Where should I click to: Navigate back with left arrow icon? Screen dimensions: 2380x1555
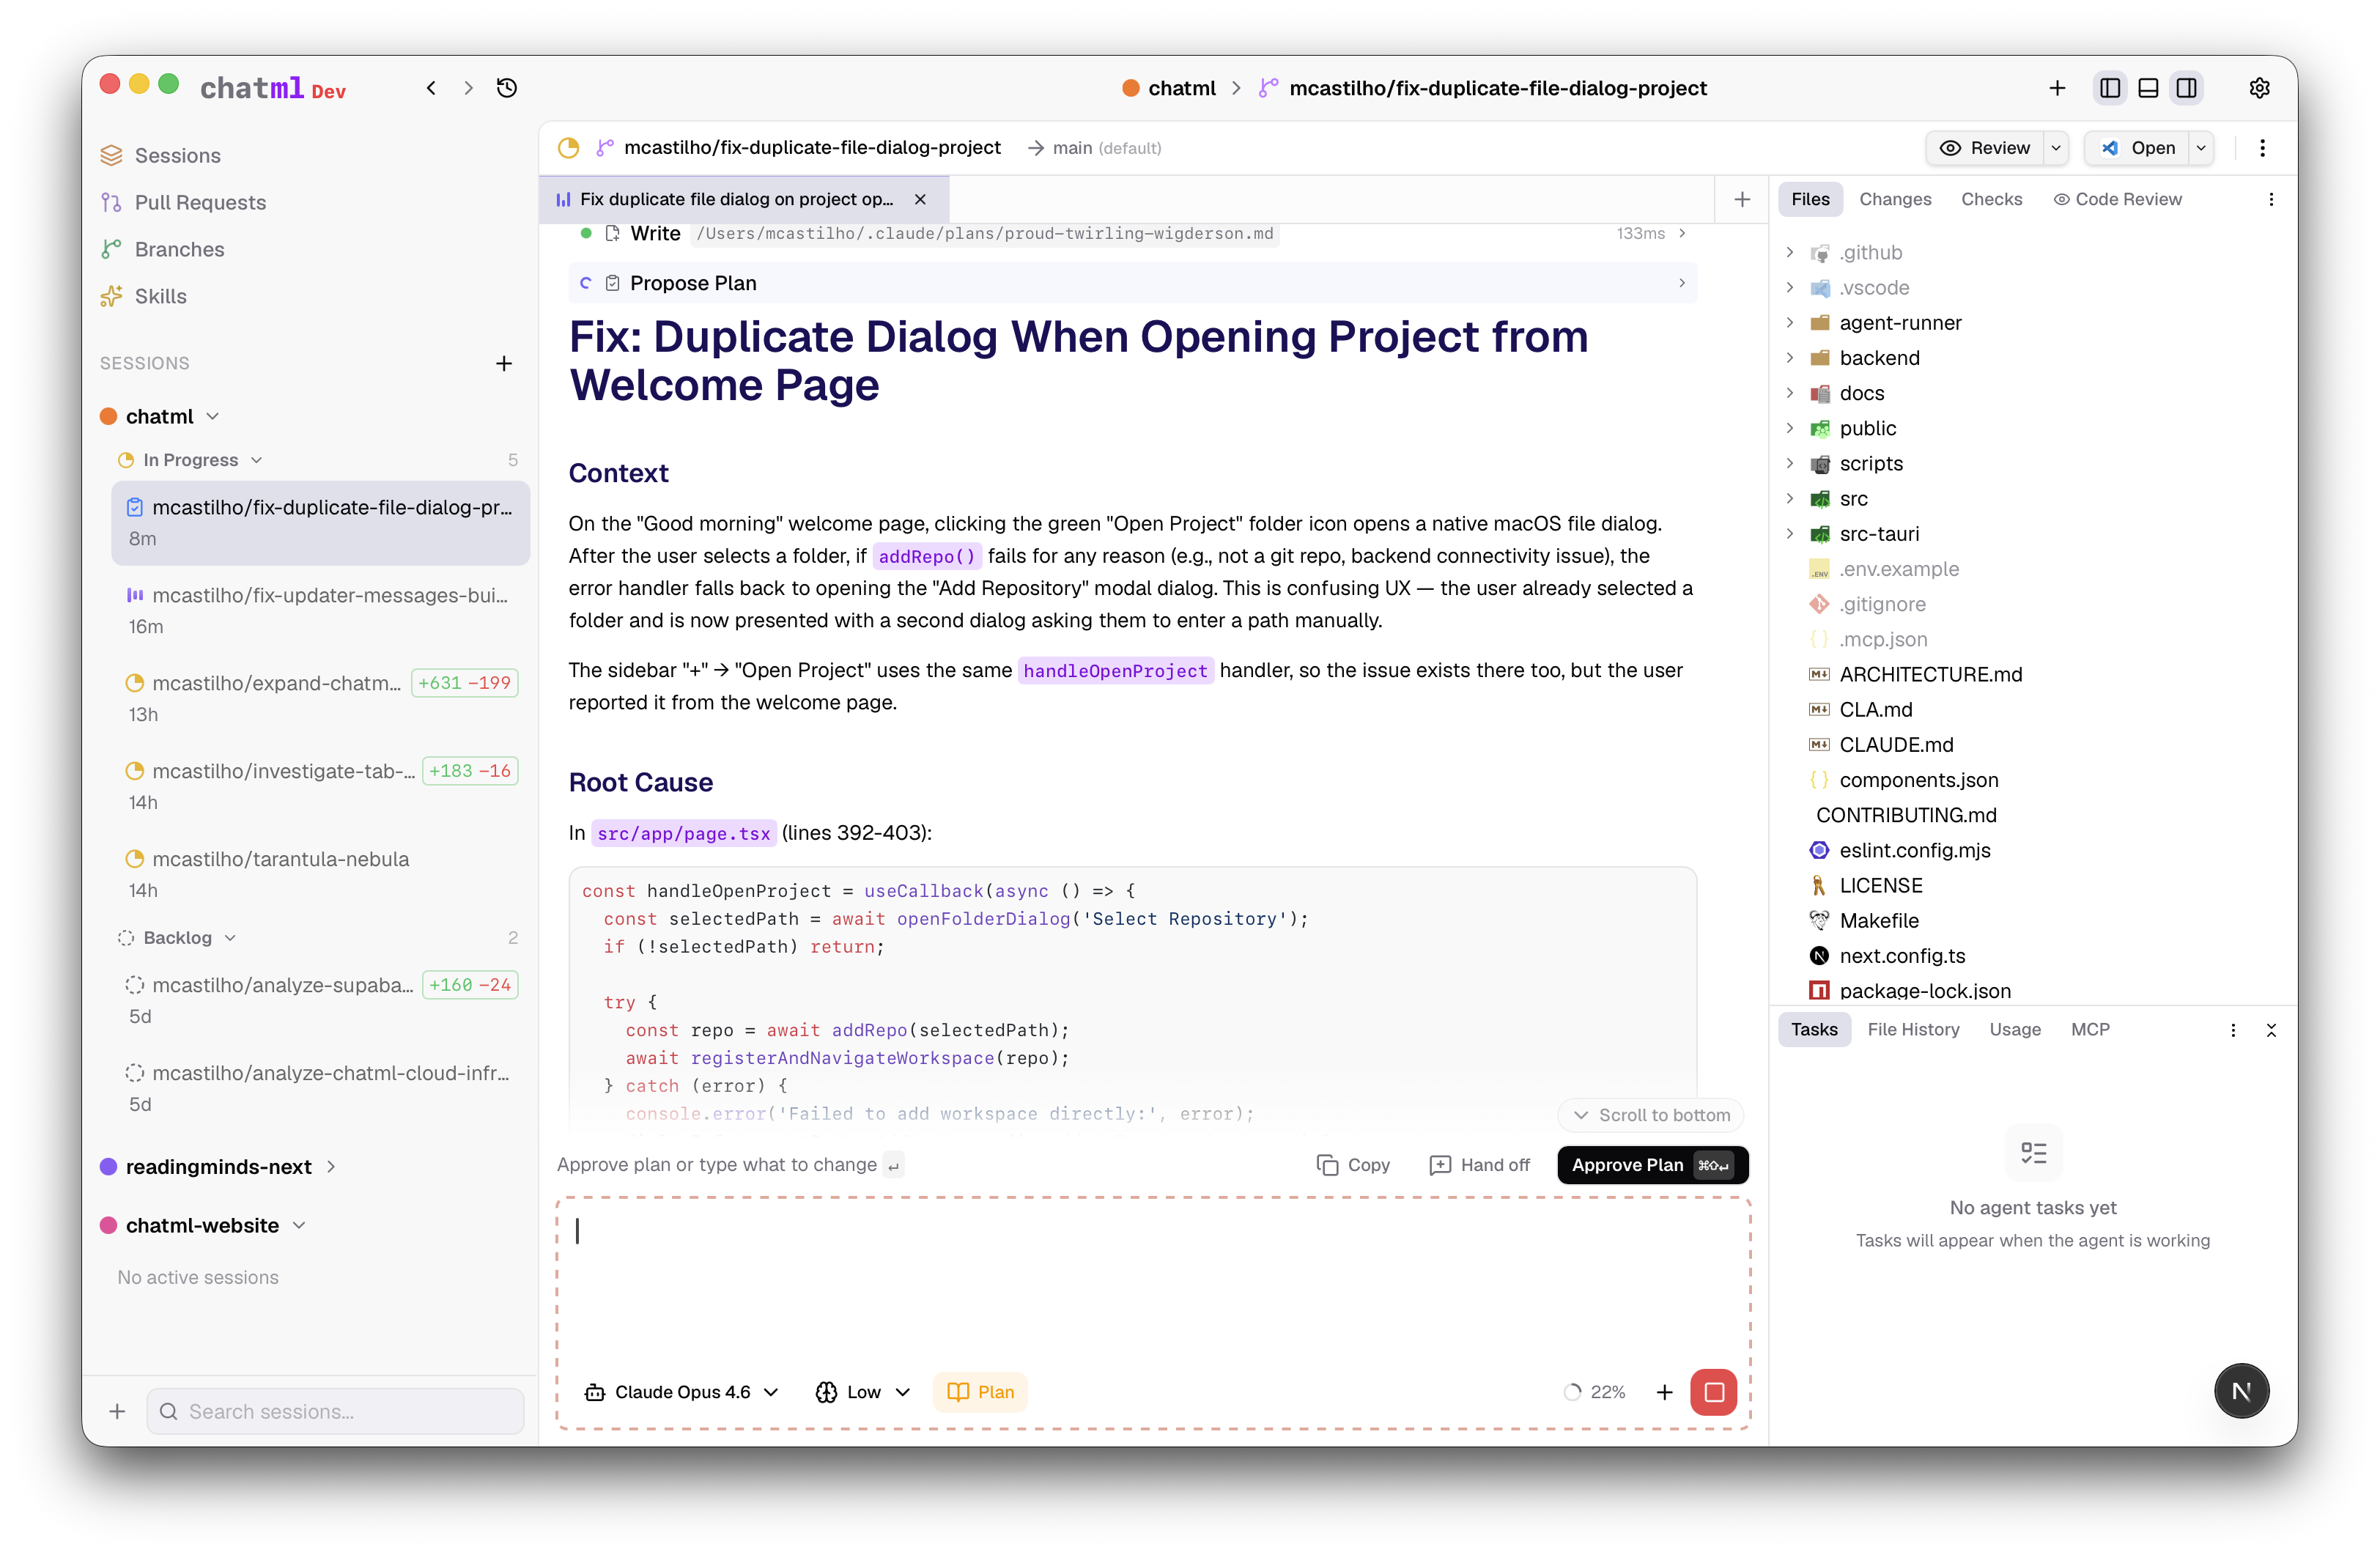pyautogui.click(x=431, y=88)
